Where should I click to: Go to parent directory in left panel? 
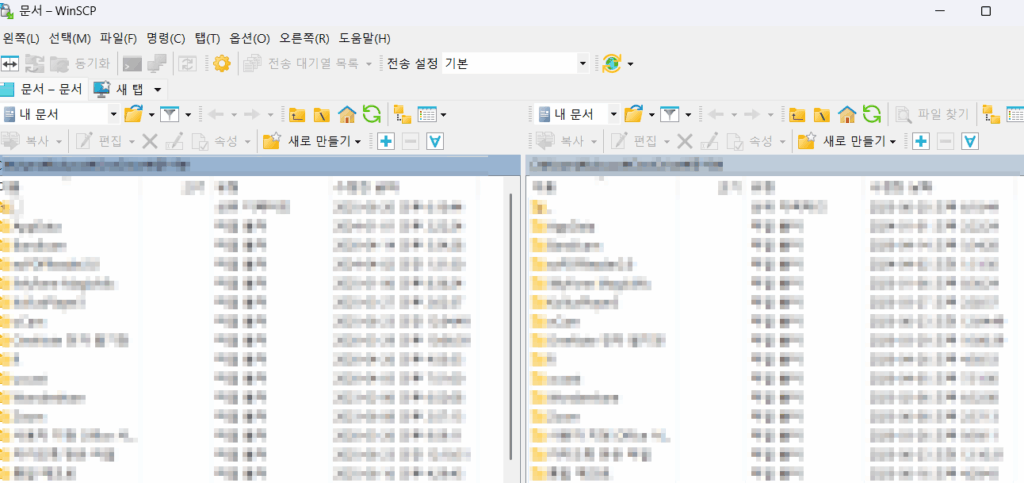[298, 115]
